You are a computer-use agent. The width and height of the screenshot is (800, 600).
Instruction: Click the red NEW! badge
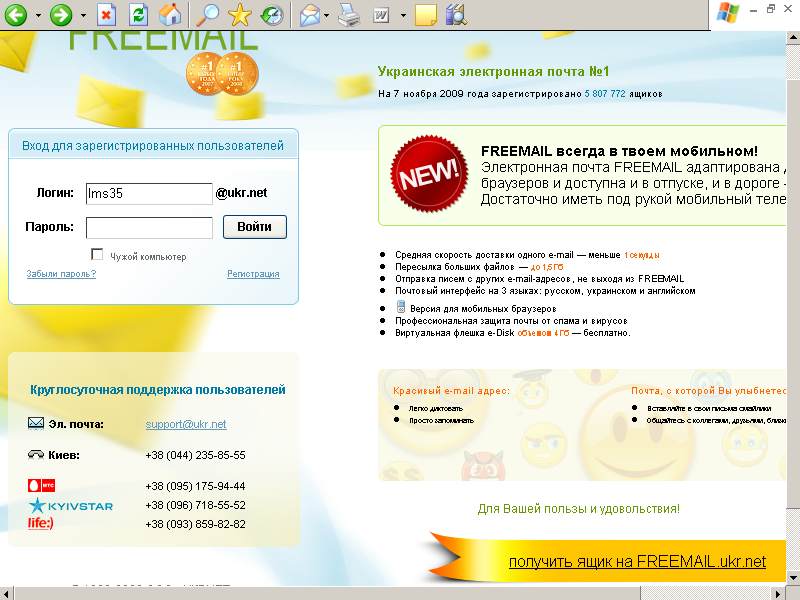click(429, 174)
